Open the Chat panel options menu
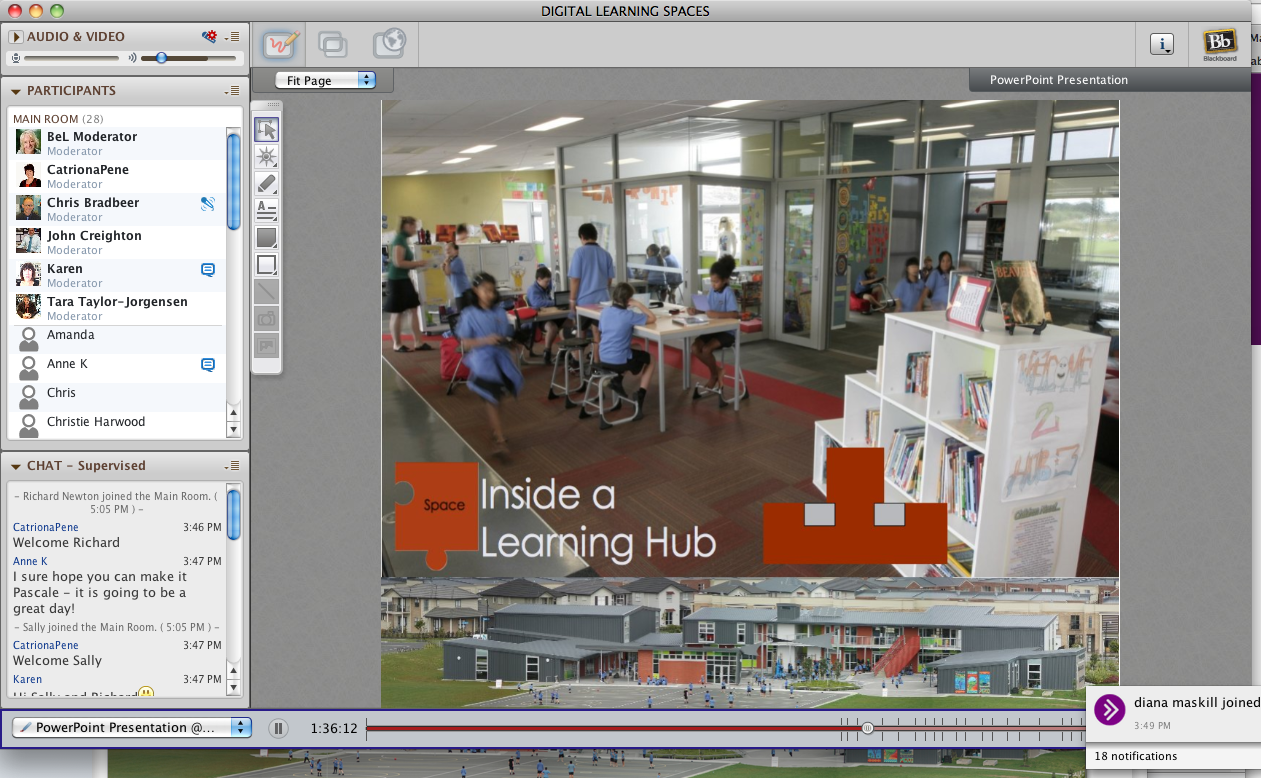This screenshot has height=778, width=1261. click(233, 465)
